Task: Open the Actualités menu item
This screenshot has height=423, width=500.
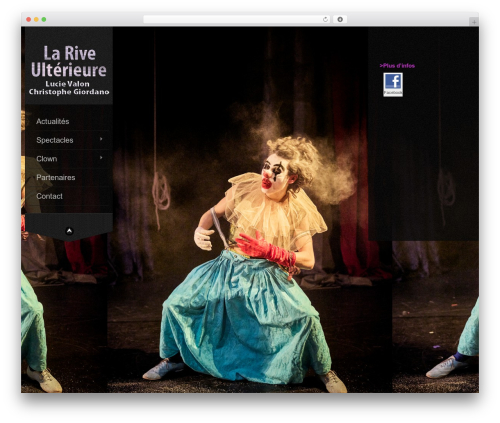Action: [x=53, y=121]
